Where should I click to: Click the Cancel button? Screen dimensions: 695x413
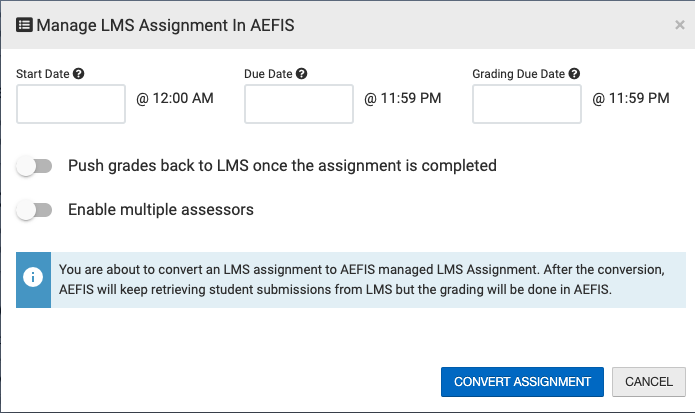pos(648,381)
